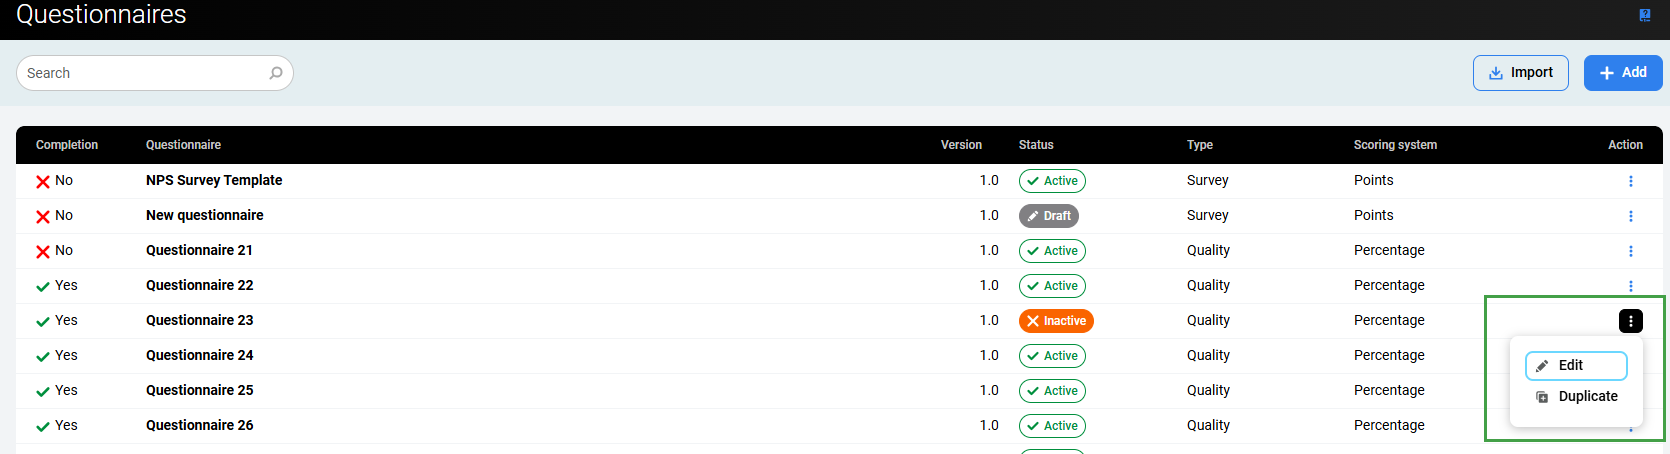Click the Inactive status badge

[x=1056, y=321]
